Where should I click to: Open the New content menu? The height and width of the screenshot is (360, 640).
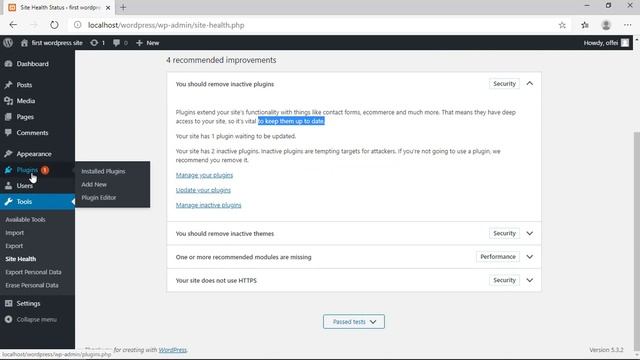tap(147, 42)
